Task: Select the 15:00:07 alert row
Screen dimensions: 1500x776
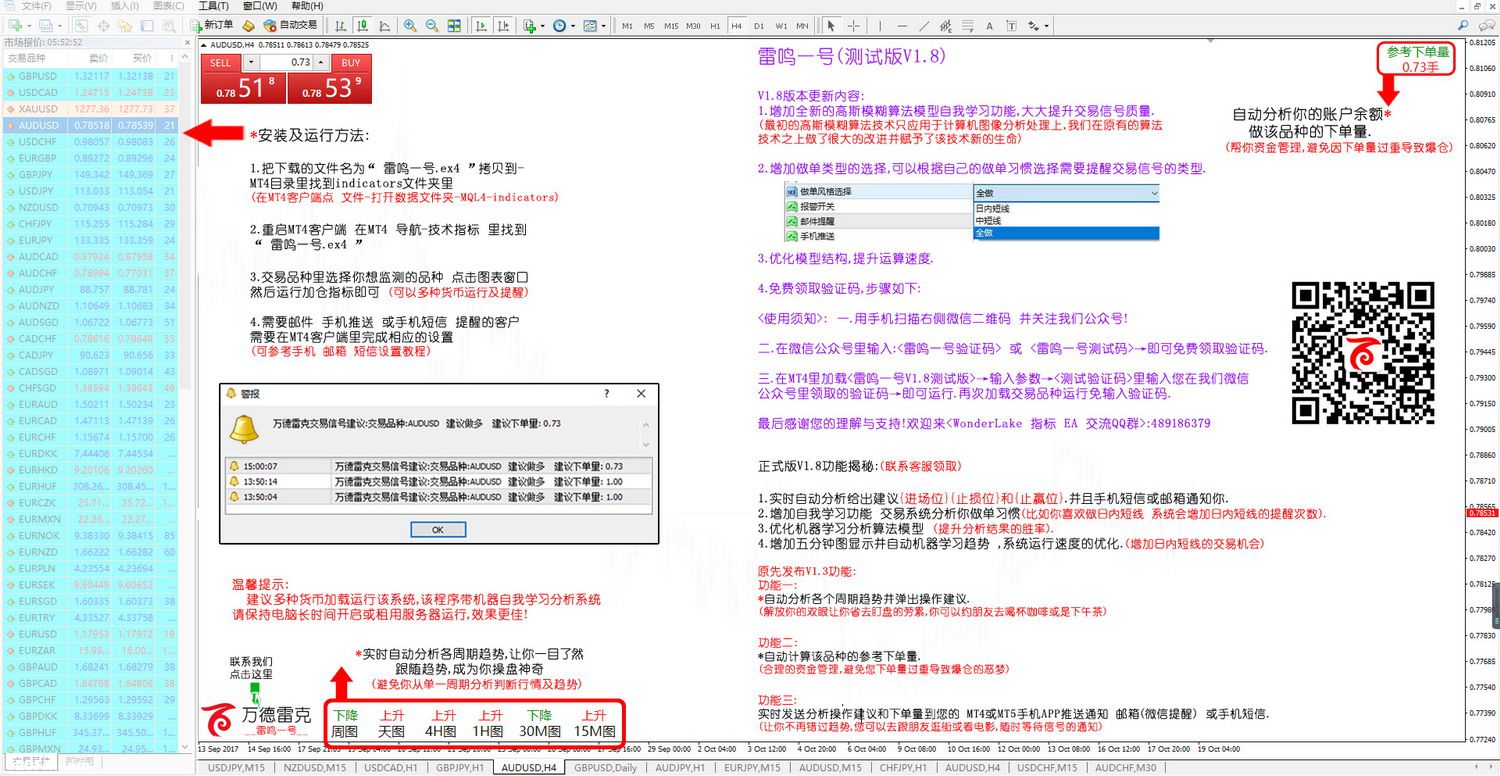Action: pos(439,466)
